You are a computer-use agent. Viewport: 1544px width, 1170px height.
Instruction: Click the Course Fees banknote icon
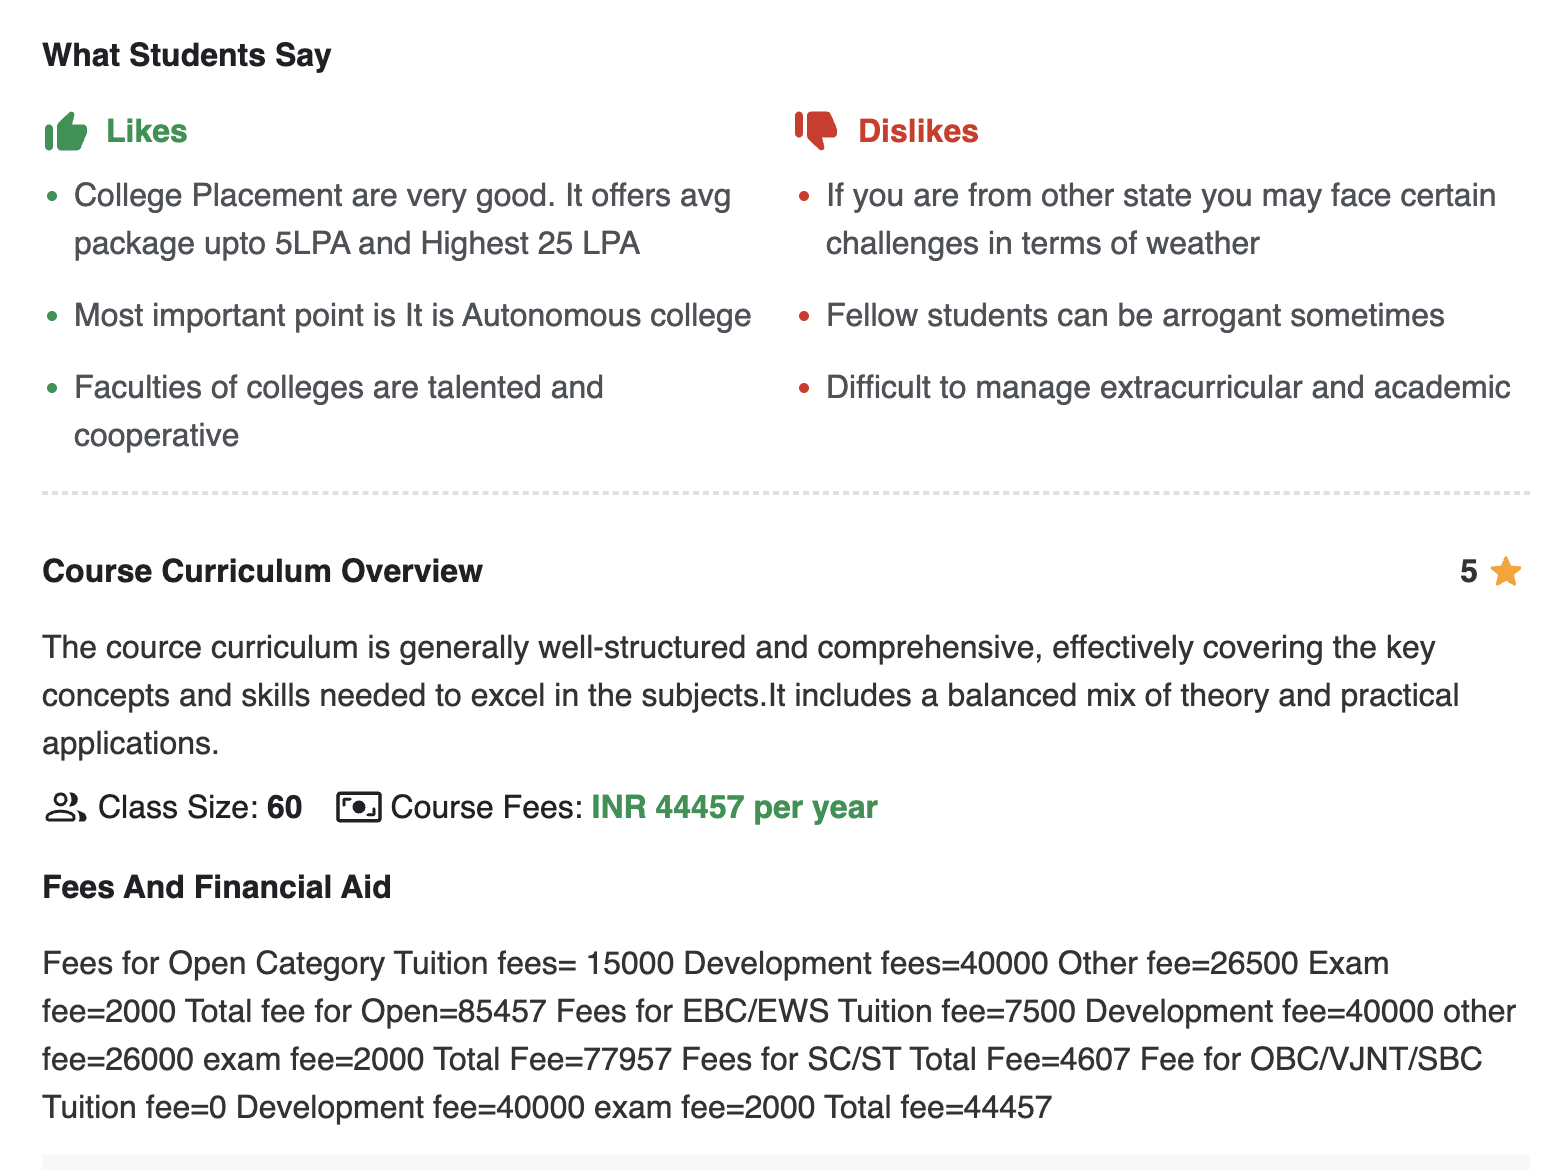click(358, 807)
